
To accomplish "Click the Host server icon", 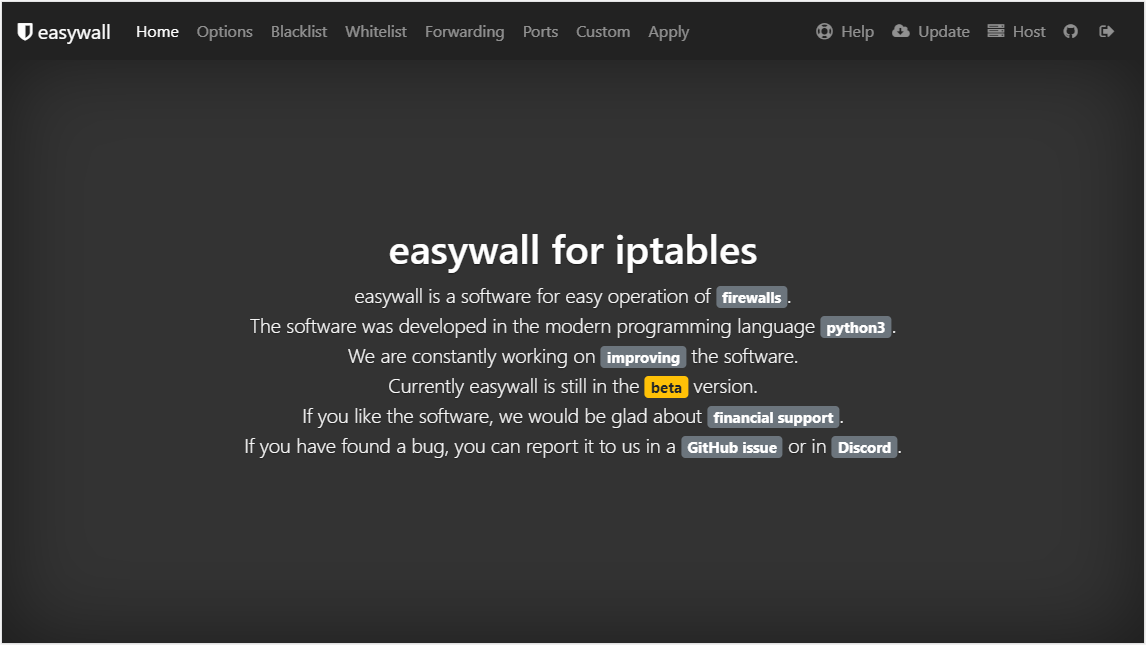I will pos(995,31).
